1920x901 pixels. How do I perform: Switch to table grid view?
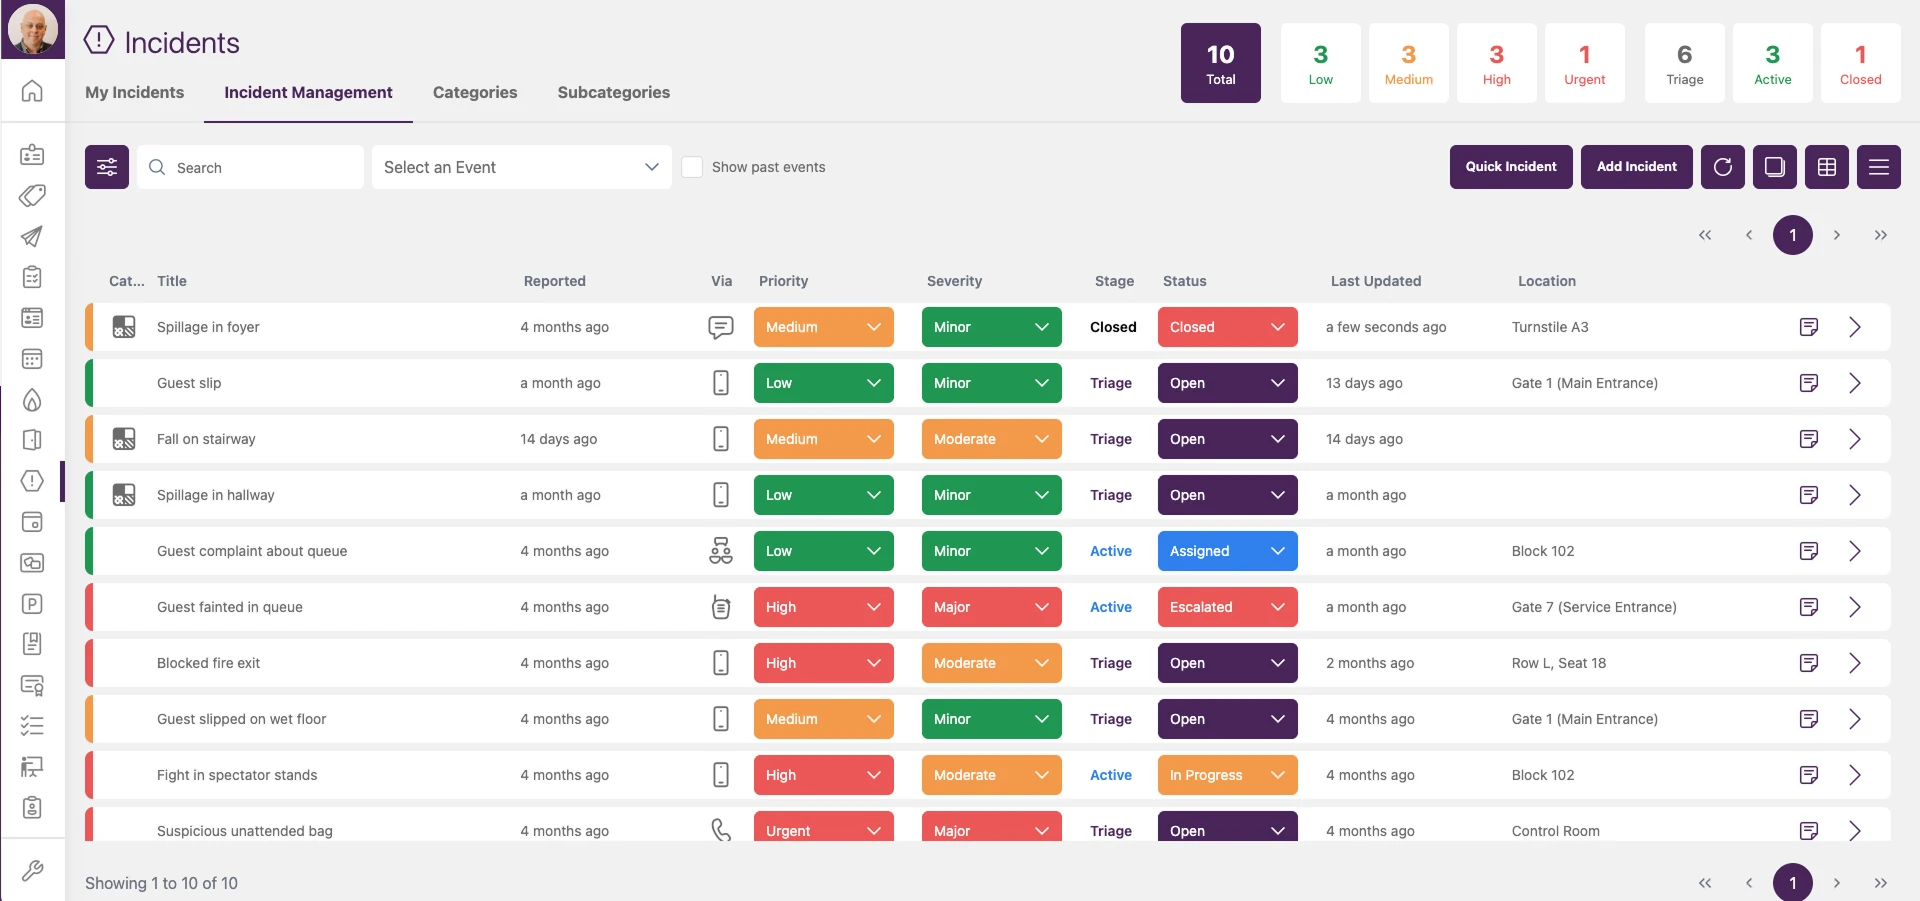[x=1826, y=167]
